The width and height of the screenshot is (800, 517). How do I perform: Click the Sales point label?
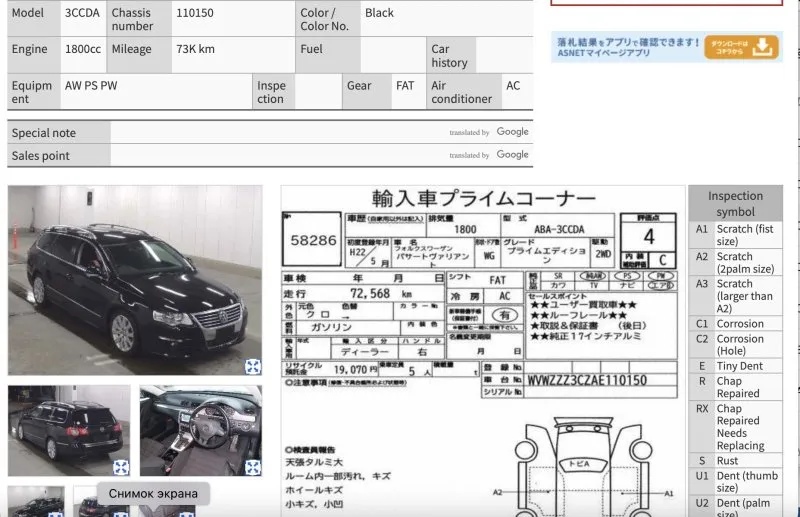click(x=41, y=156)
